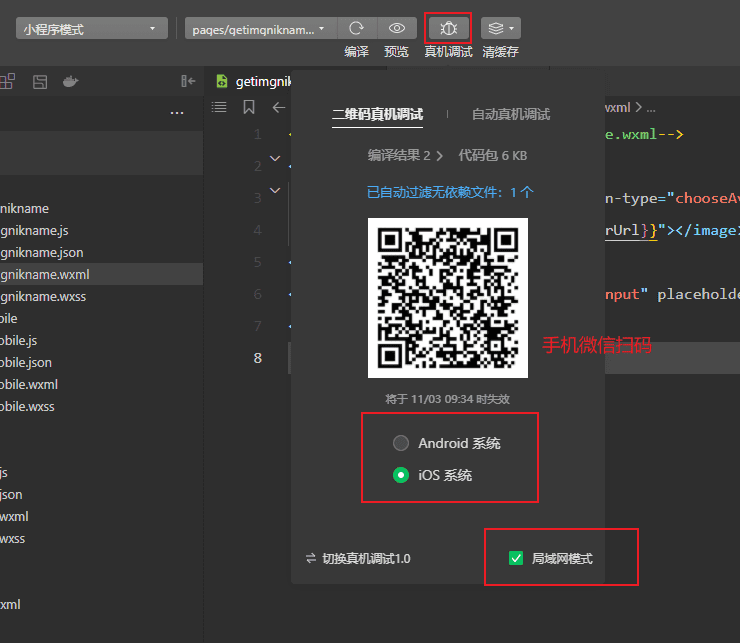Click the editor outline list icon
Image resolution: width=740 pixels, height=643 pixels.
coord(219,108)
